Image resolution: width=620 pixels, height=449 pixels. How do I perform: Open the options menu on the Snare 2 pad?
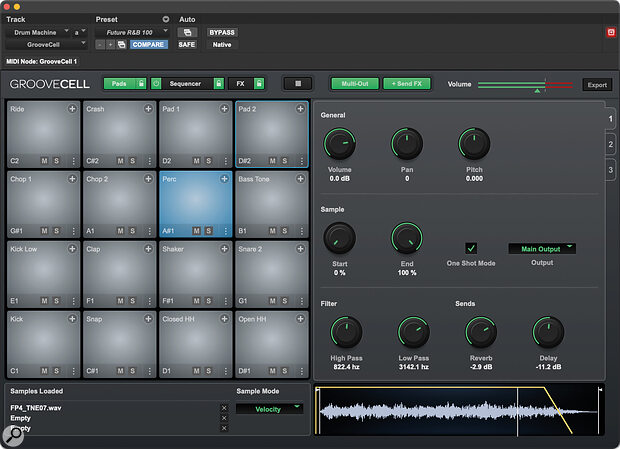click(x=302, y=301)
